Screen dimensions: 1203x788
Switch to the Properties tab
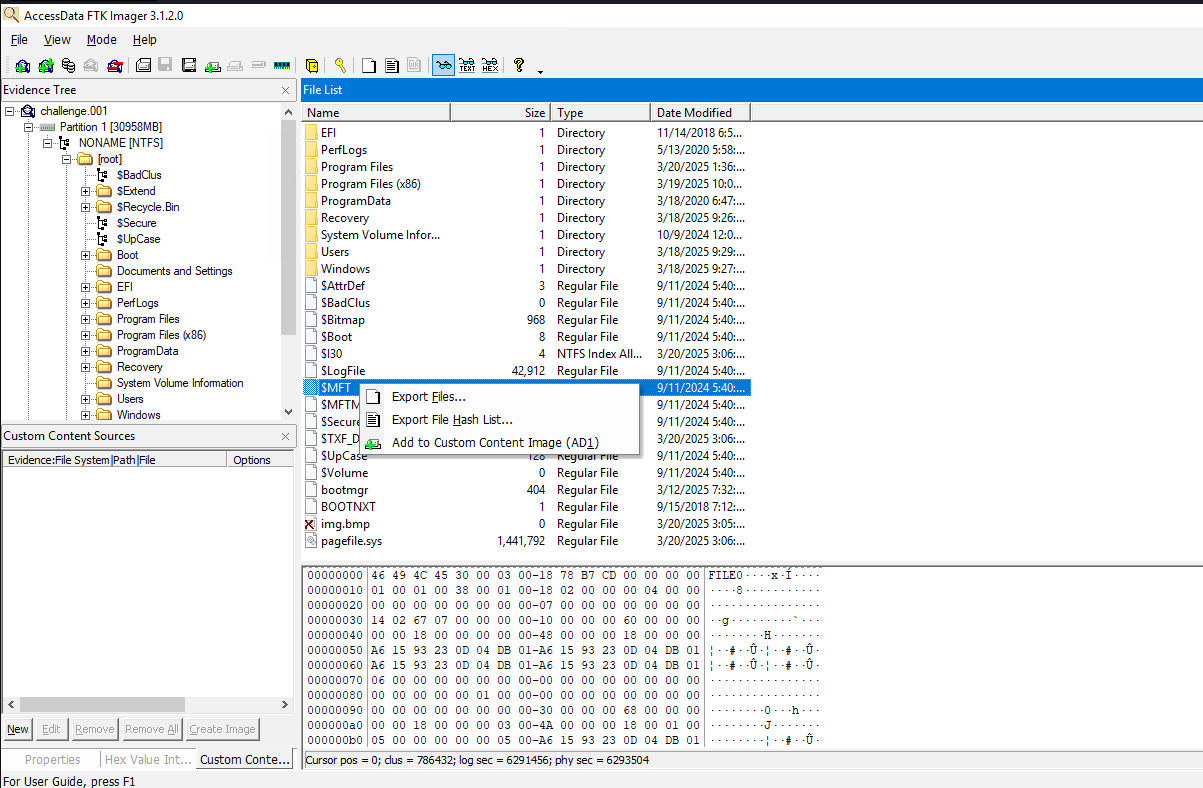(x=52, y=760)
